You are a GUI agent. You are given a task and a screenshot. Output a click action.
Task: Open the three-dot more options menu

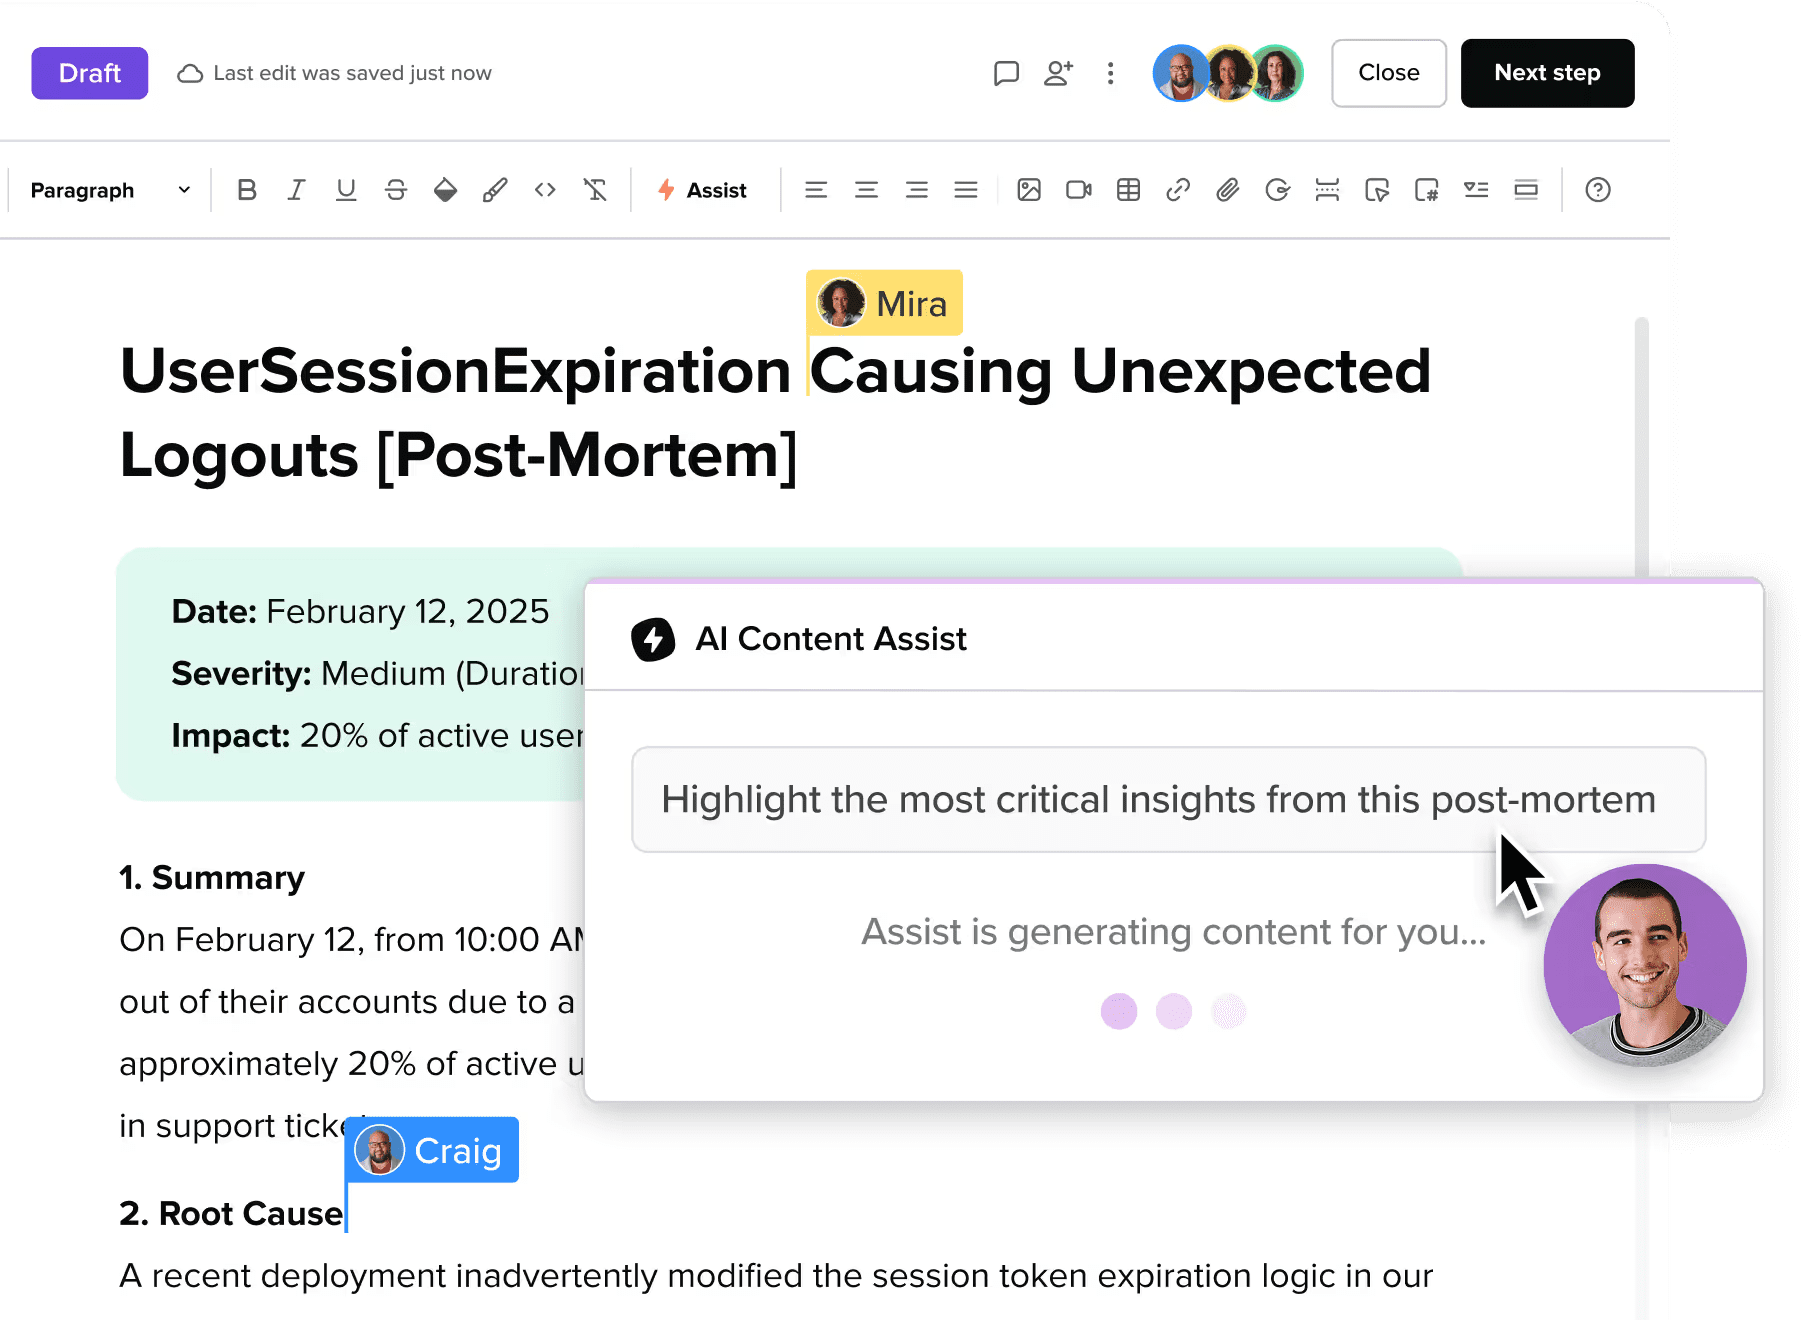click(x=1110, y=73)
